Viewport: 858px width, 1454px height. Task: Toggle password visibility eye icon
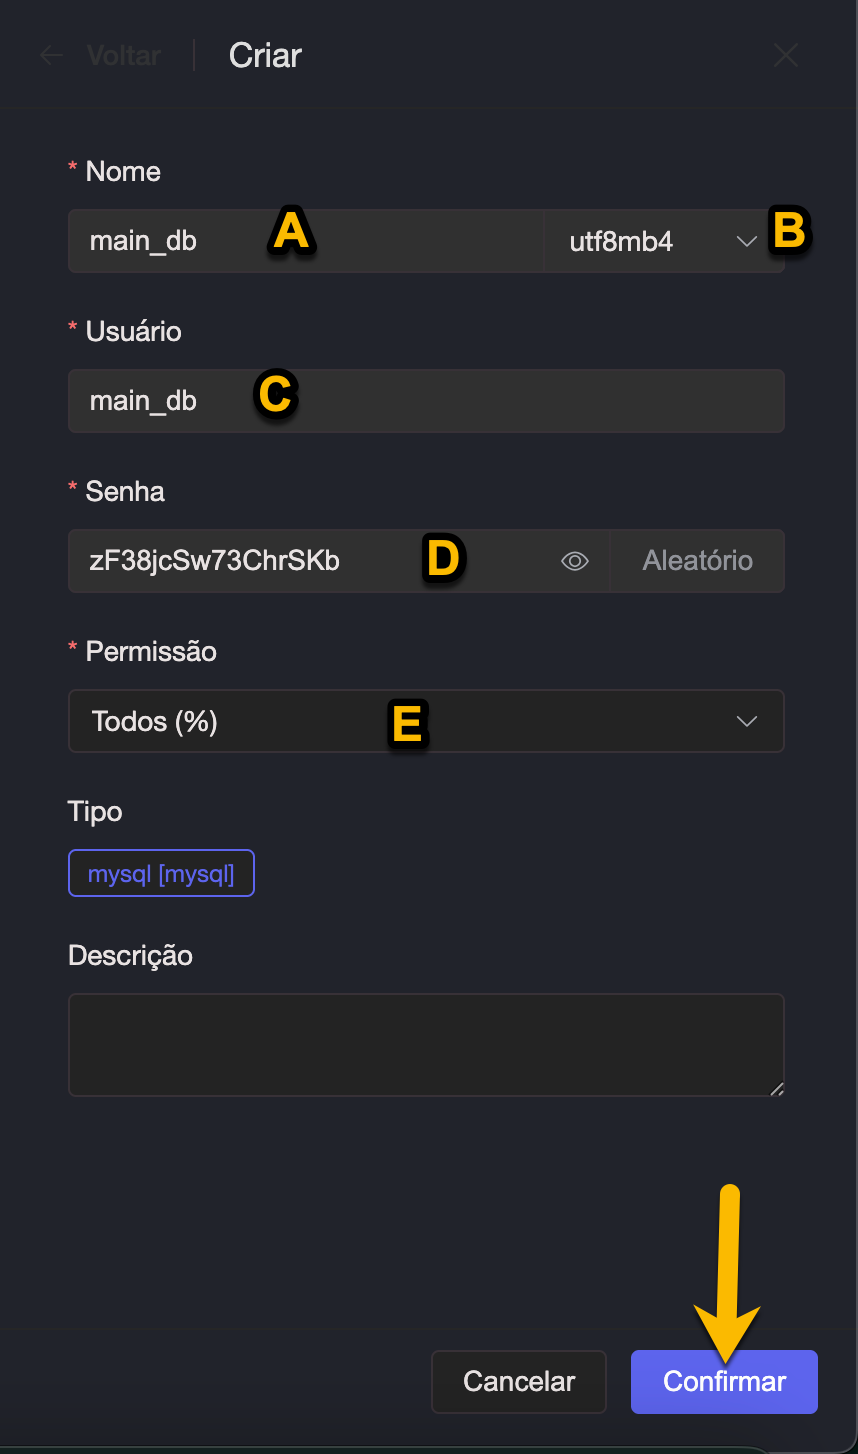point(575,561)
